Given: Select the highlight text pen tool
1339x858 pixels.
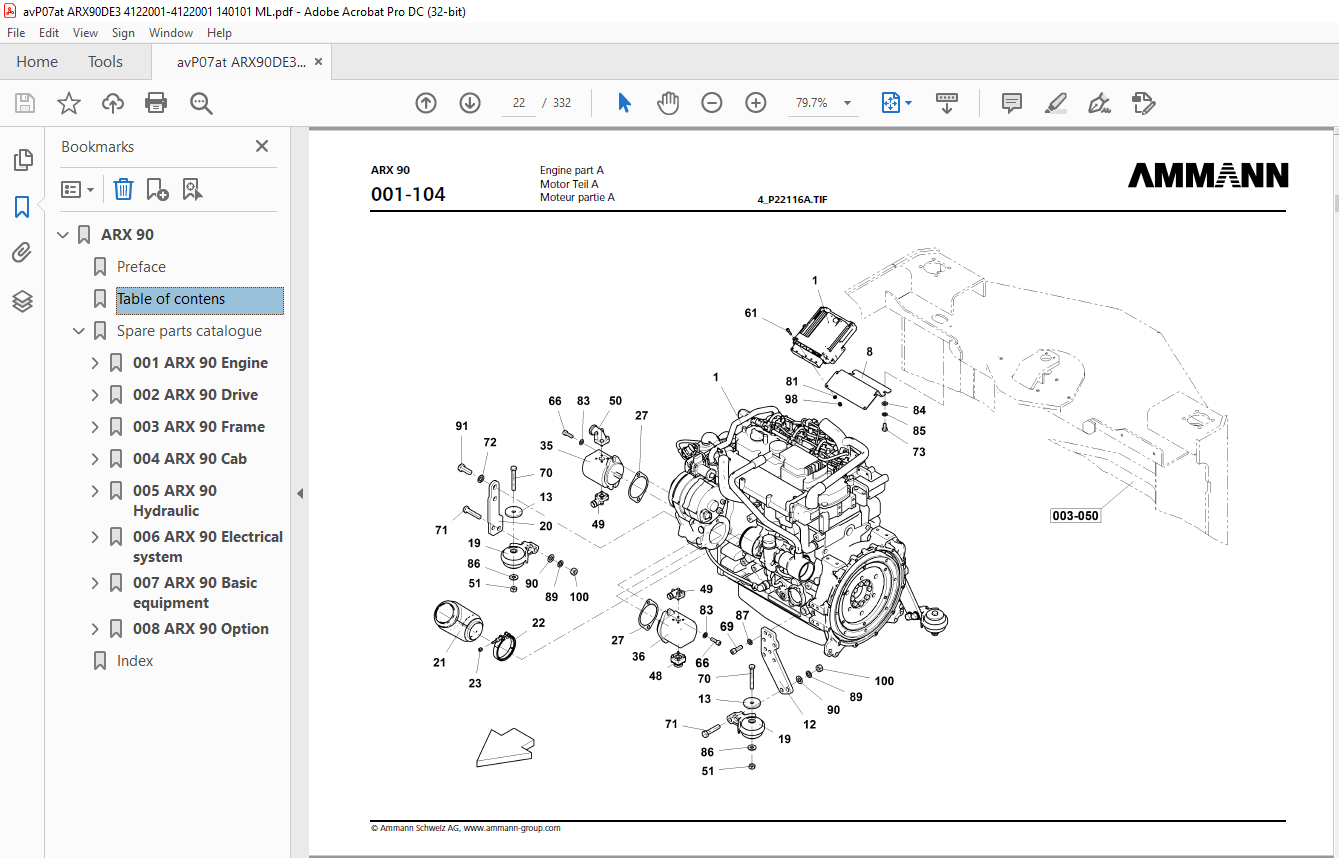Looking at the screenshot, I should pos(1055,103).
